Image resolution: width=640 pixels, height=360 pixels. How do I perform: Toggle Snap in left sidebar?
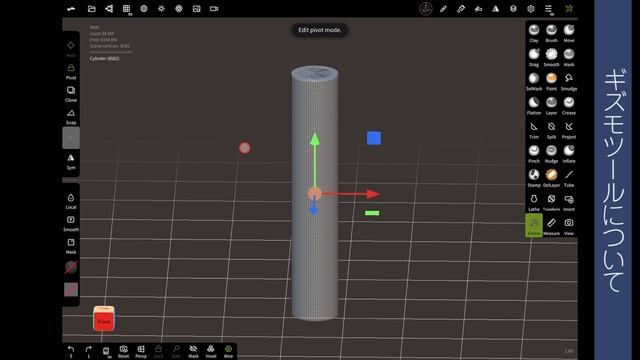tap(71, 116)
